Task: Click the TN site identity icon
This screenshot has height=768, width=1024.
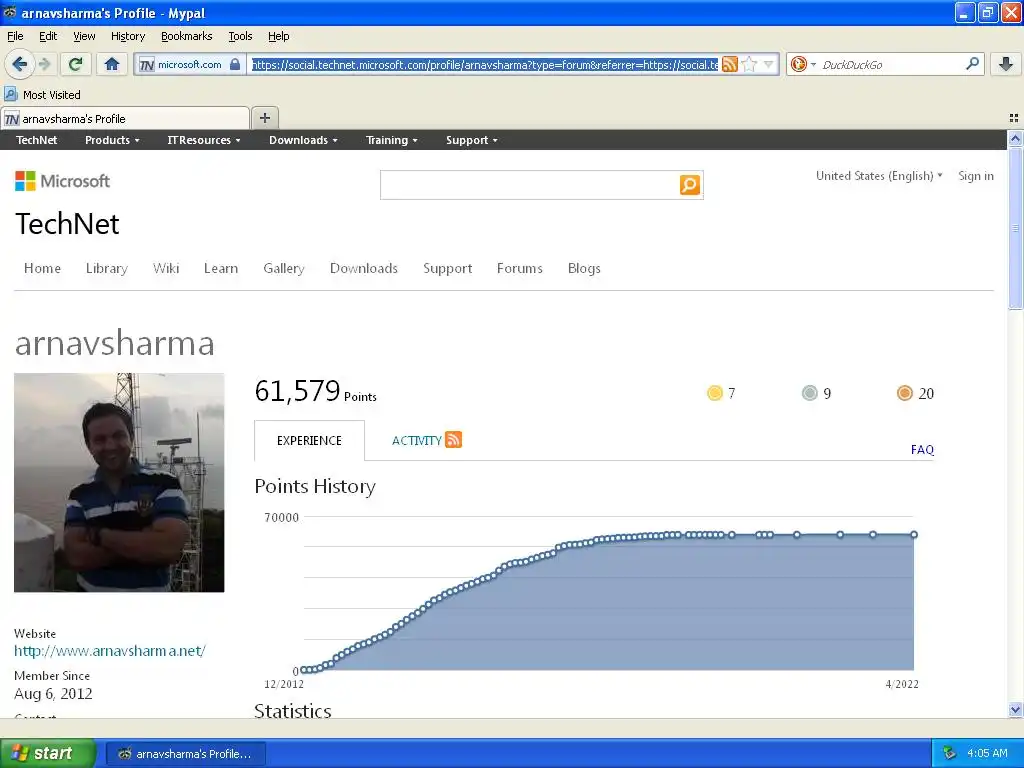Action: [x=146, y=64]
